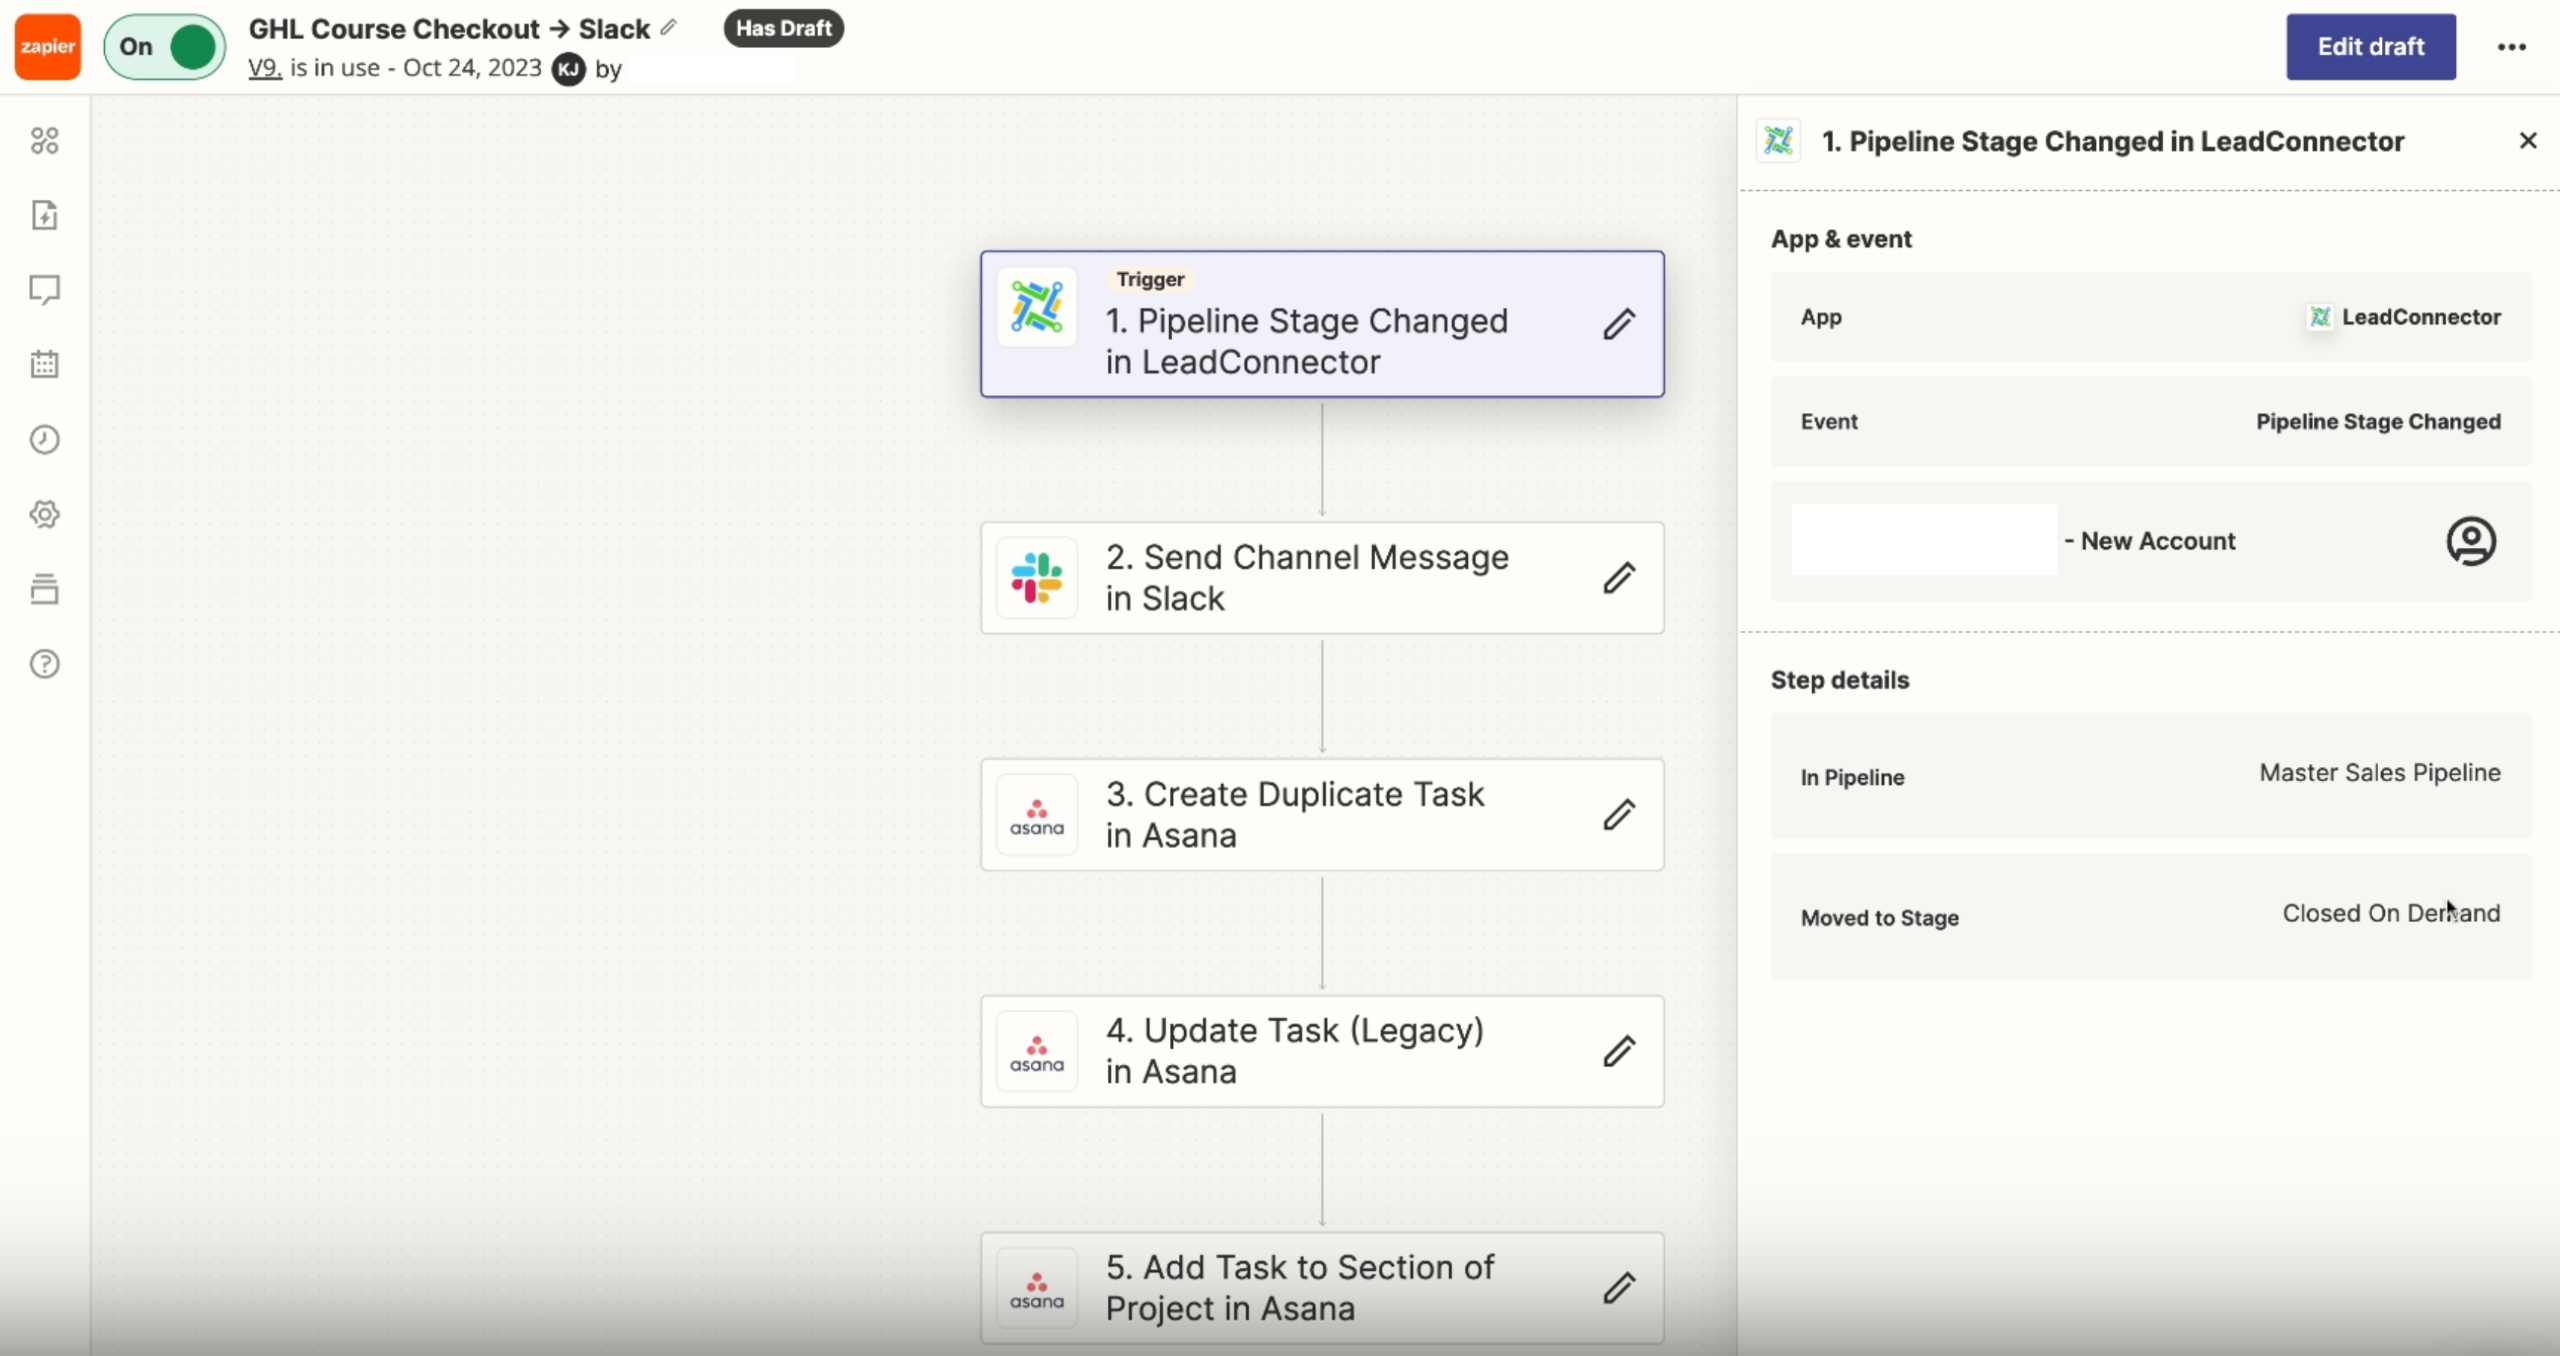Click the New Account profile icon
Image resolution: width=2560 pixels, height=1356 pixels.
click(2470, 541)
